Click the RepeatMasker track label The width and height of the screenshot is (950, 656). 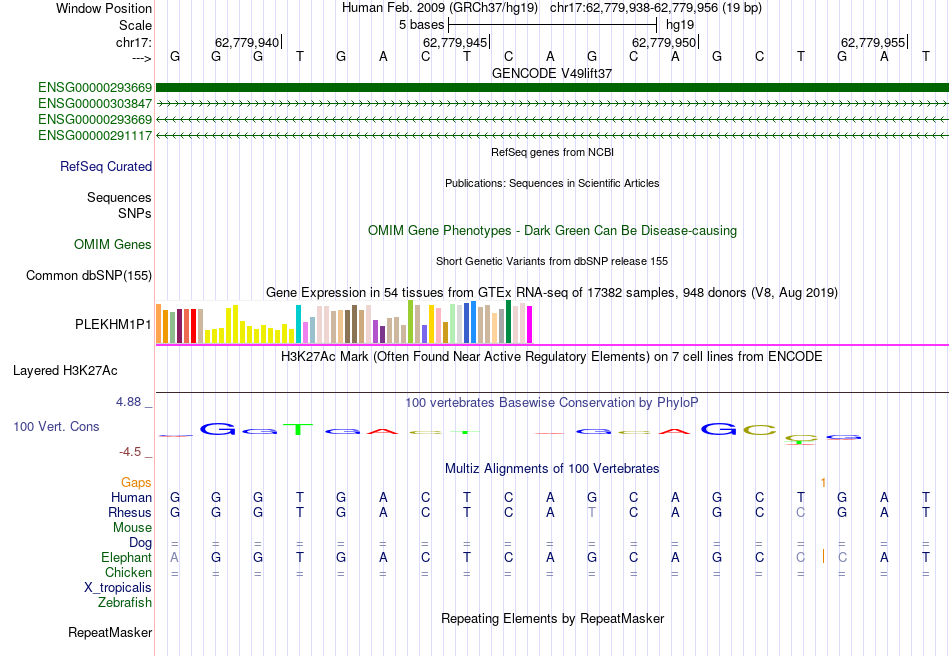point(110,632)
